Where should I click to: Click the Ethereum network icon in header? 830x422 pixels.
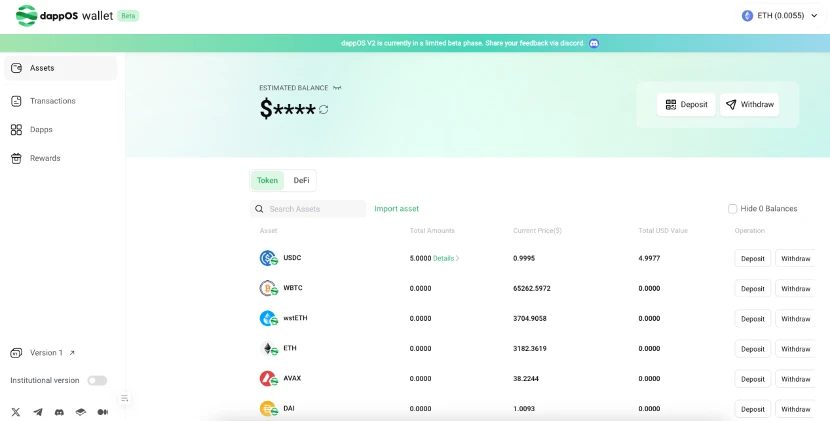tap(747, 15)
